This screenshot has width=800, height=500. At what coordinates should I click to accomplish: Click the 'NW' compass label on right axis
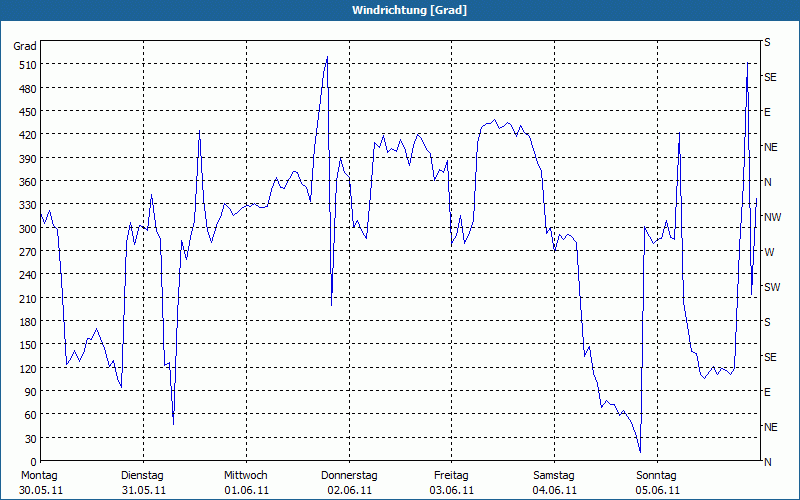[x=772, y=217]
